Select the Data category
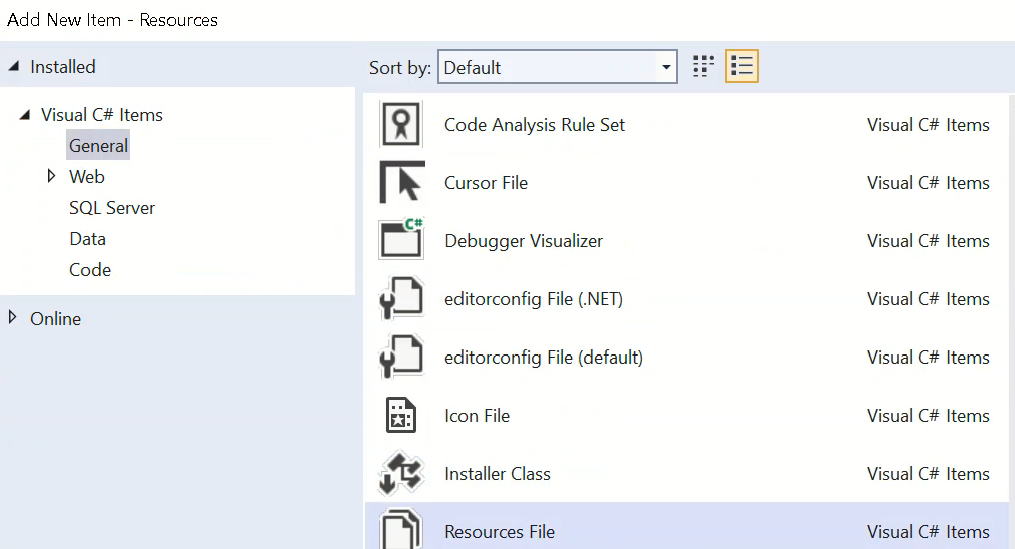The width and height of the screenshot is (1015, 549). pyautogui.click(x=87, y=239)
